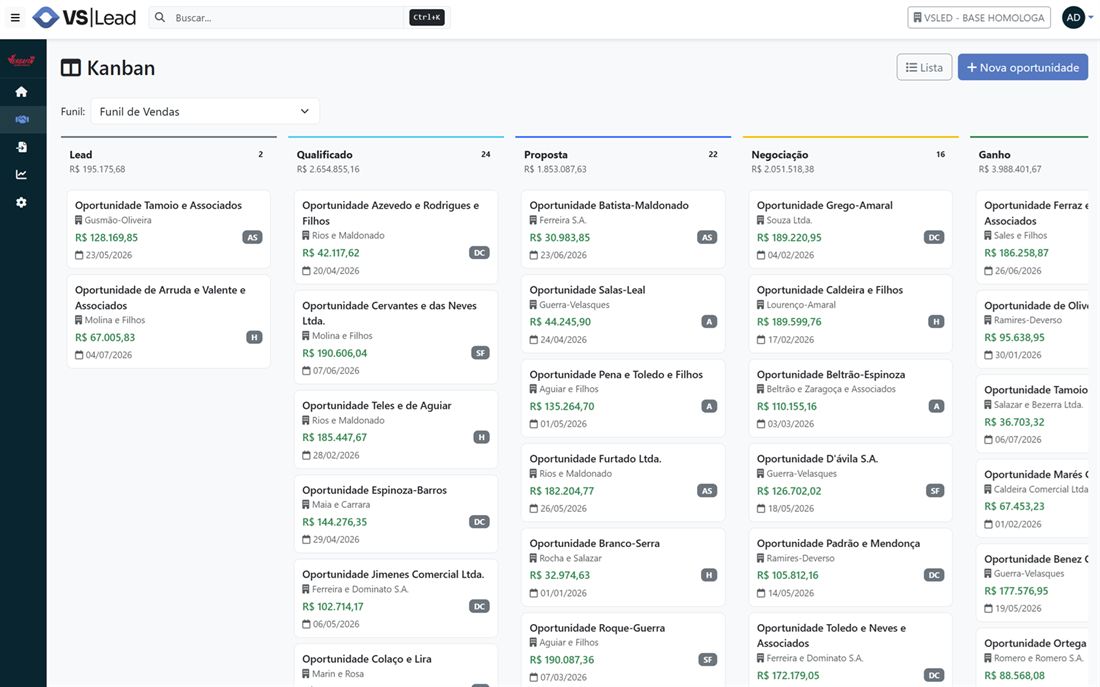Screen dimensions: 1100x687
Task: Click SF badge on Cervantes e das Neves card
Action: click(x=480, y=353)
